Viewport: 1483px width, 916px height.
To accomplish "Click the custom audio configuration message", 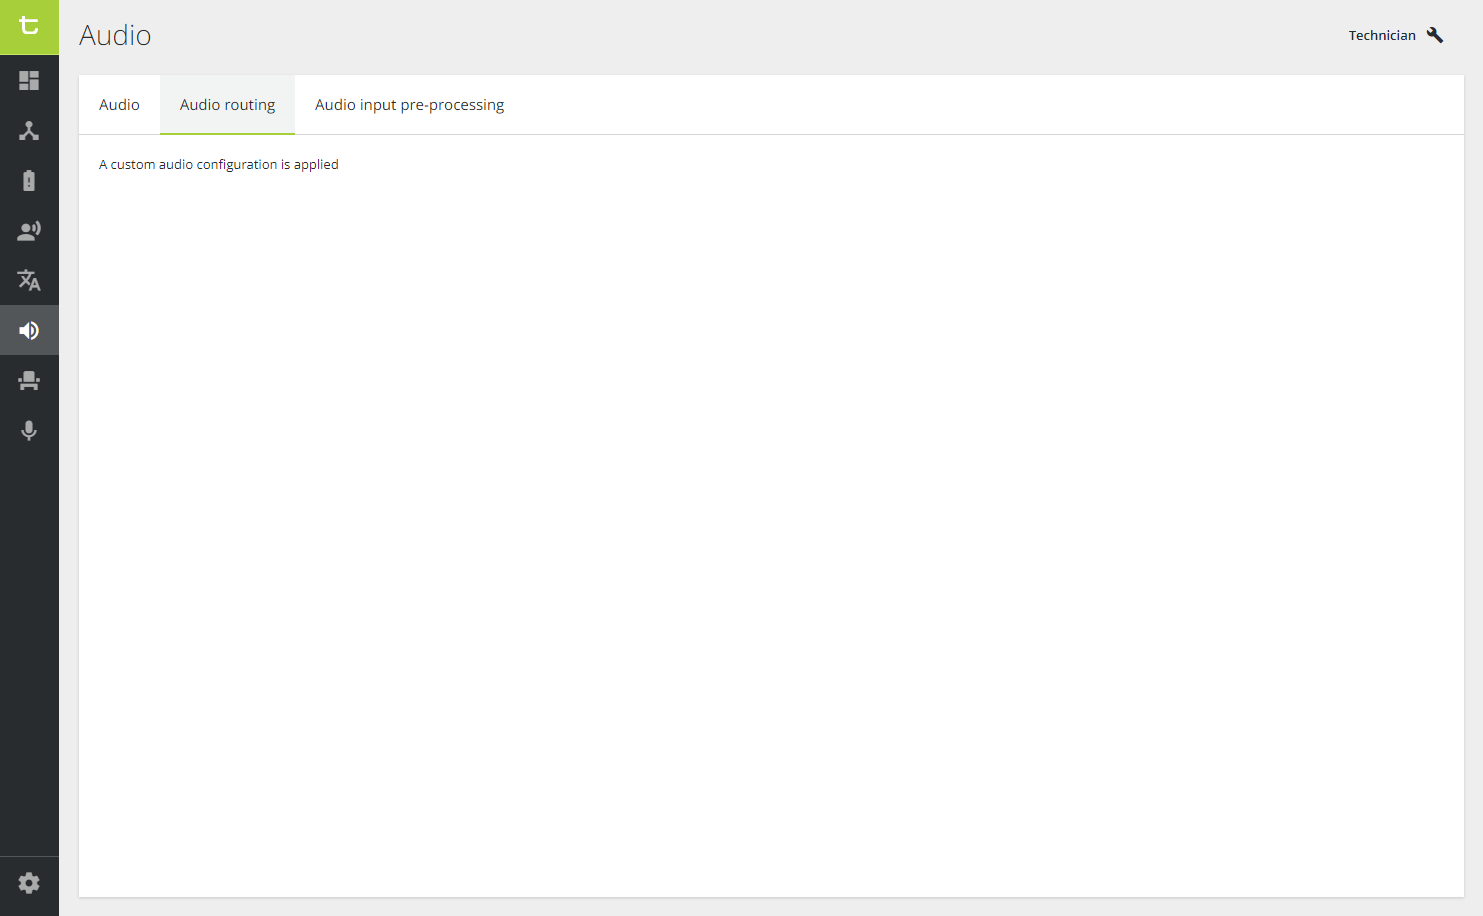I will (218, 165).
